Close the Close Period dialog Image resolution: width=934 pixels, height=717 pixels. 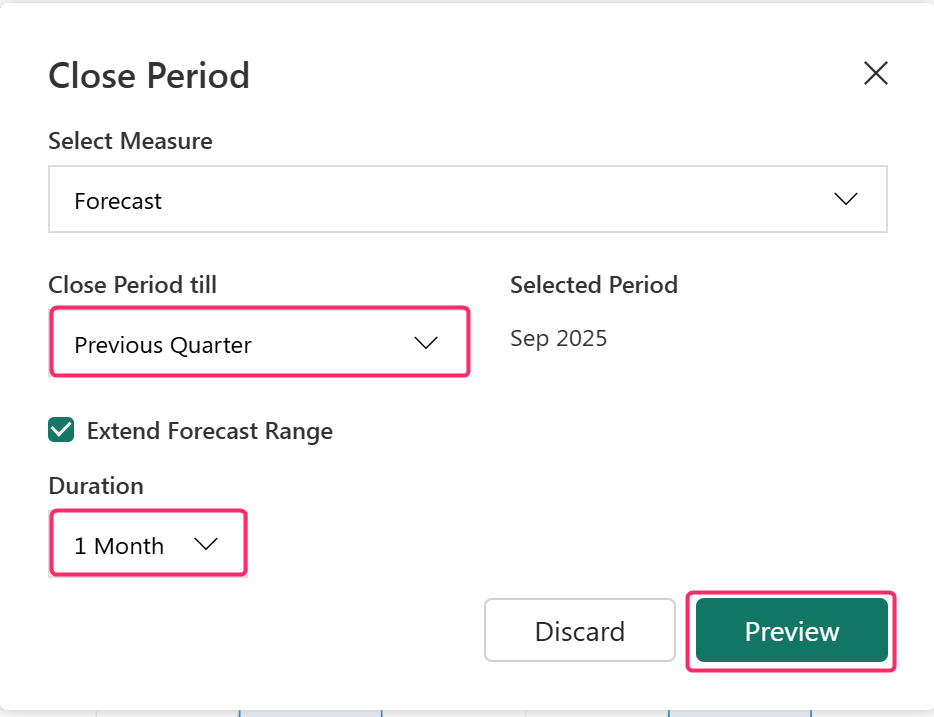tap(875, 73)
